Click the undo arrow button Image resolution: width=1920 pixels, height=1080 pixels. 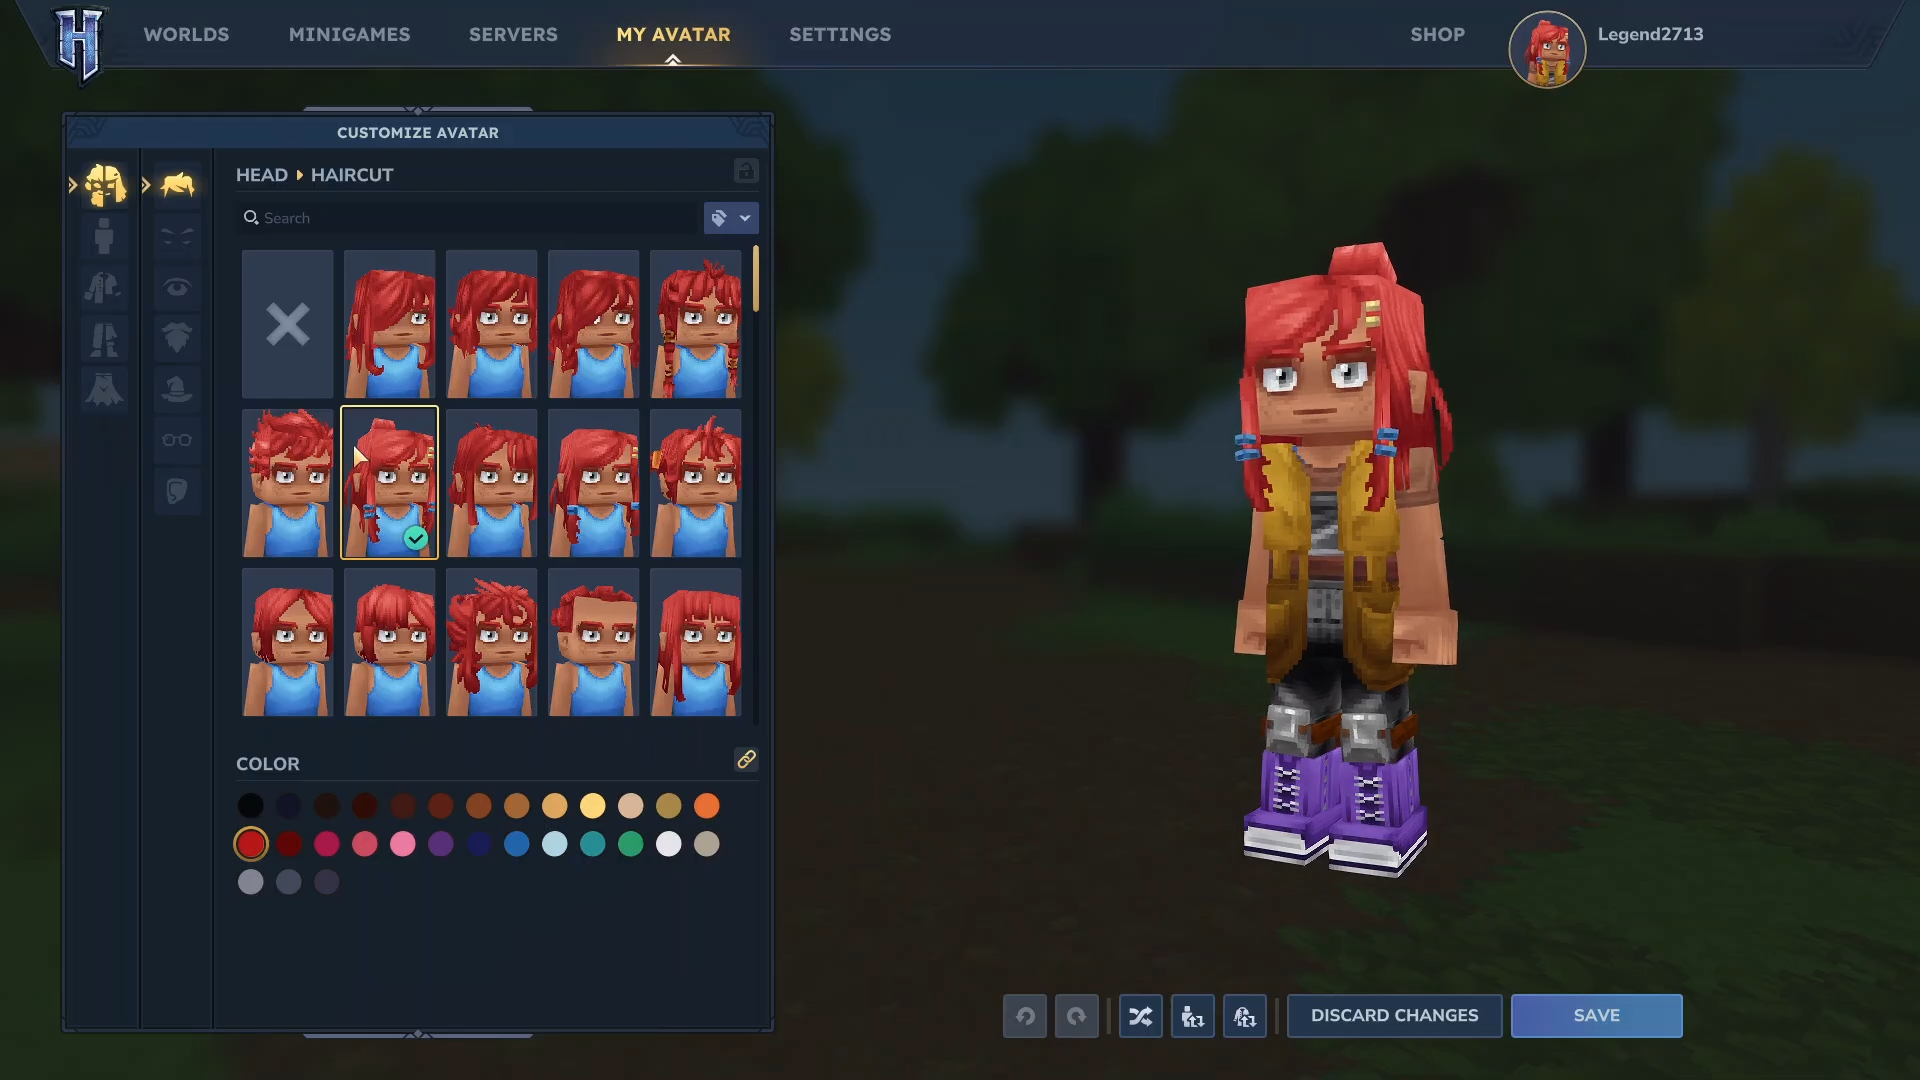point(1025,1016)
